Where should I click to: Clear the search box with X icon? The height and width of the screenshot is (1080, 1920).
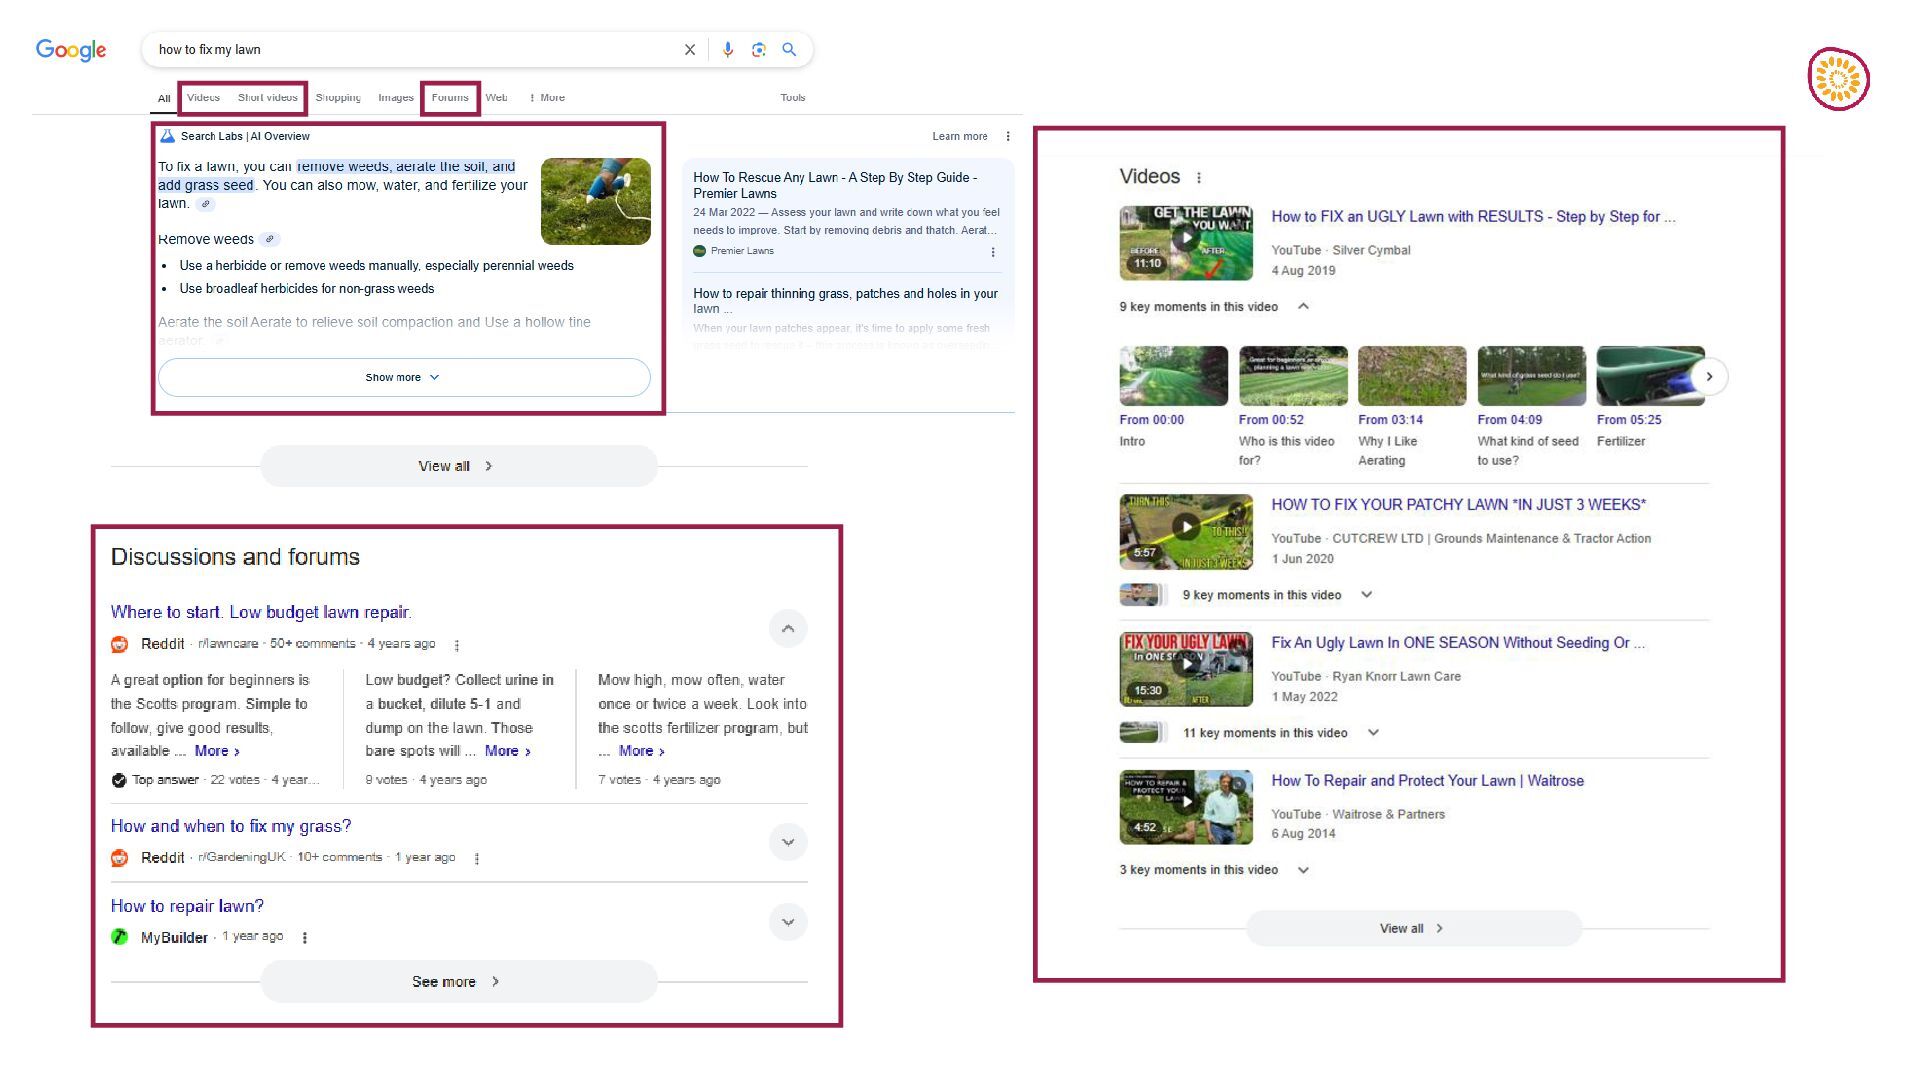690,50
